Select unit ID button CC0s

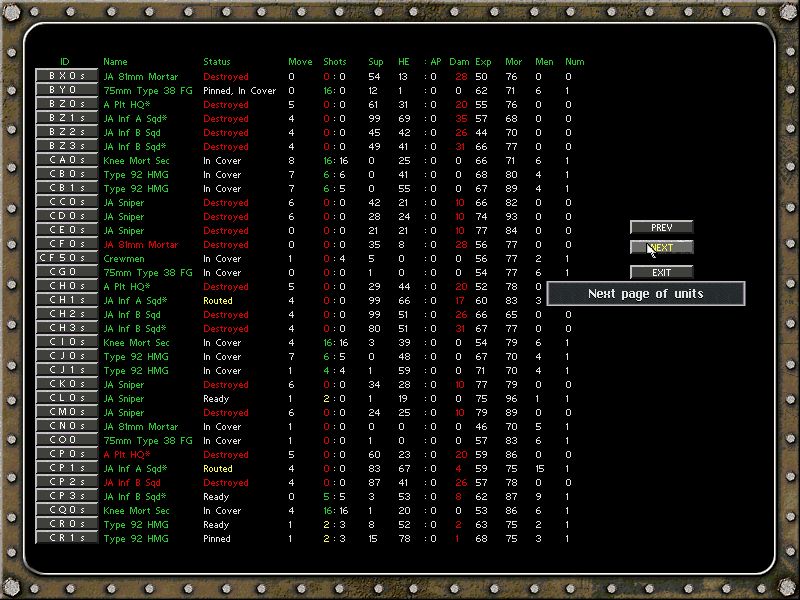[x=66, y=202]
